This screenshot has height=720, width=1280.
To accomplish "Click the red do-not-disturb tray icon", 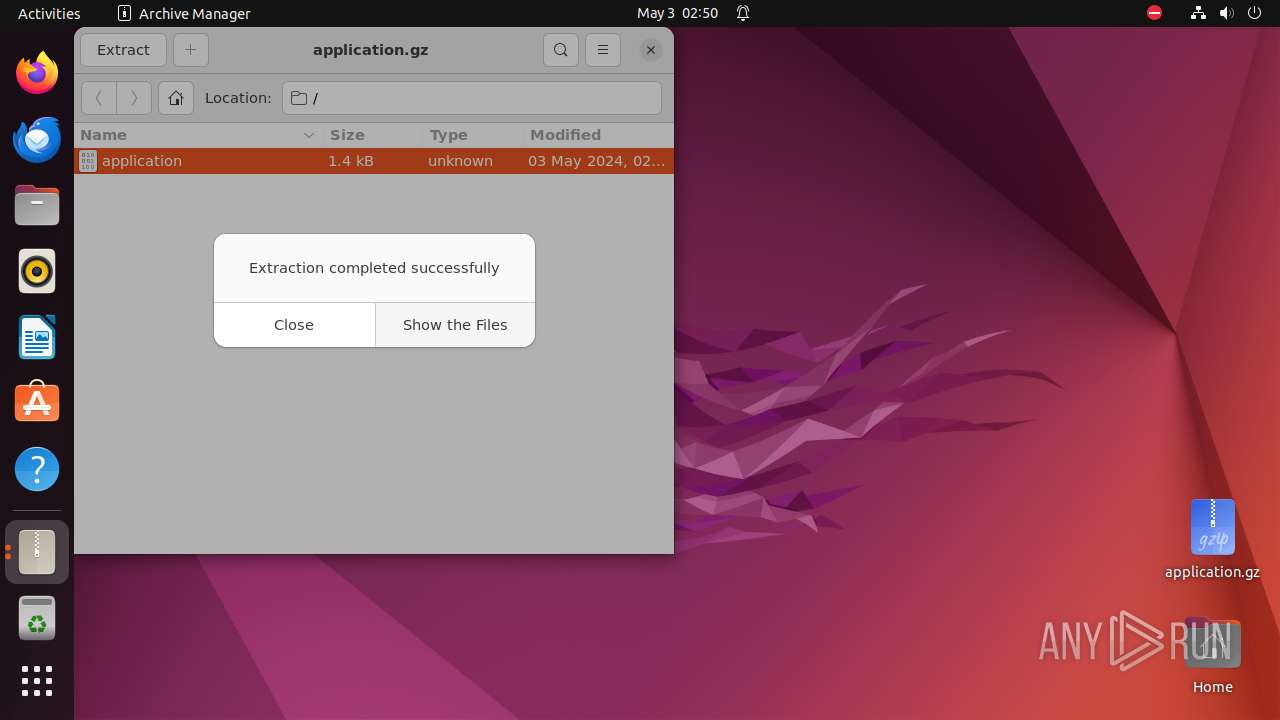I will coord(1154,13).
